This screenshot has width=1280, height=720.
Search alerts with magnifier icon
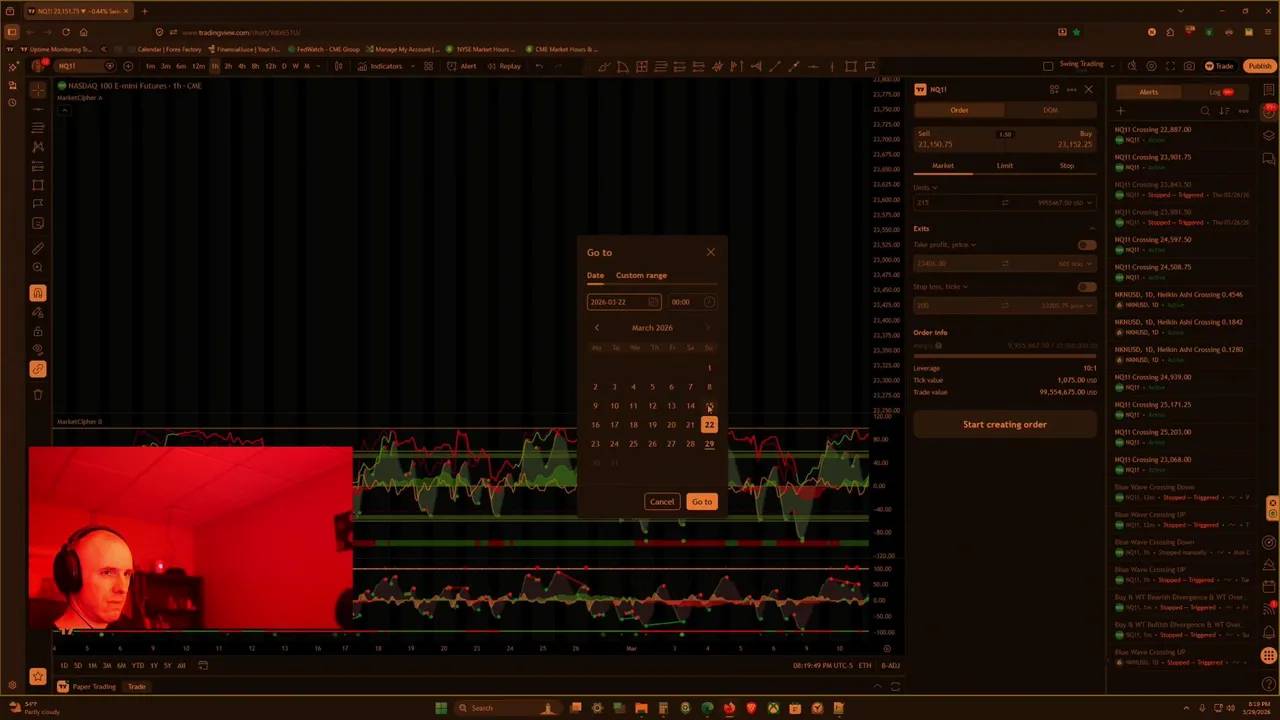(x=1205, y=111)
